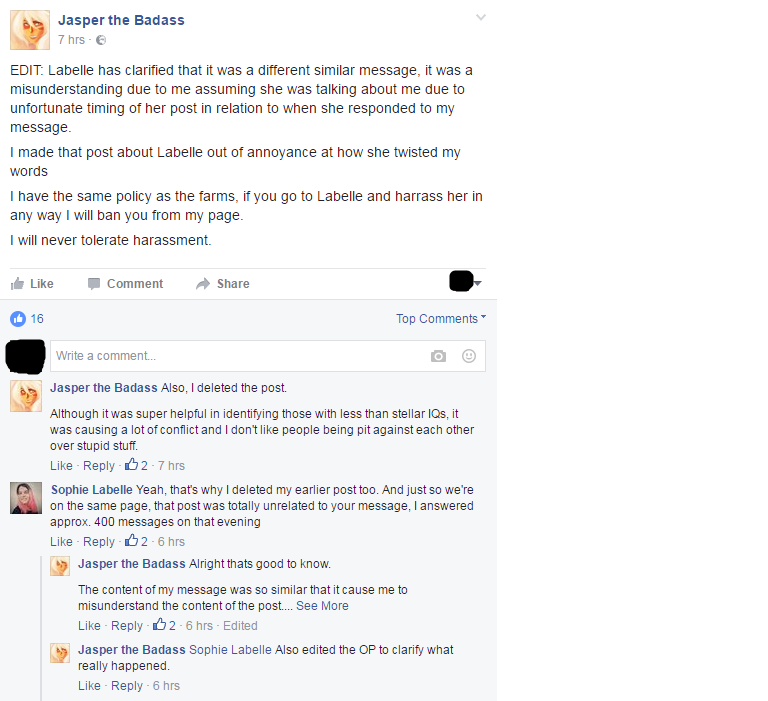The height and width of the screenshot is (701, 768).
Task: Click the camera icon in the comment box
Action: click(438, 356)
